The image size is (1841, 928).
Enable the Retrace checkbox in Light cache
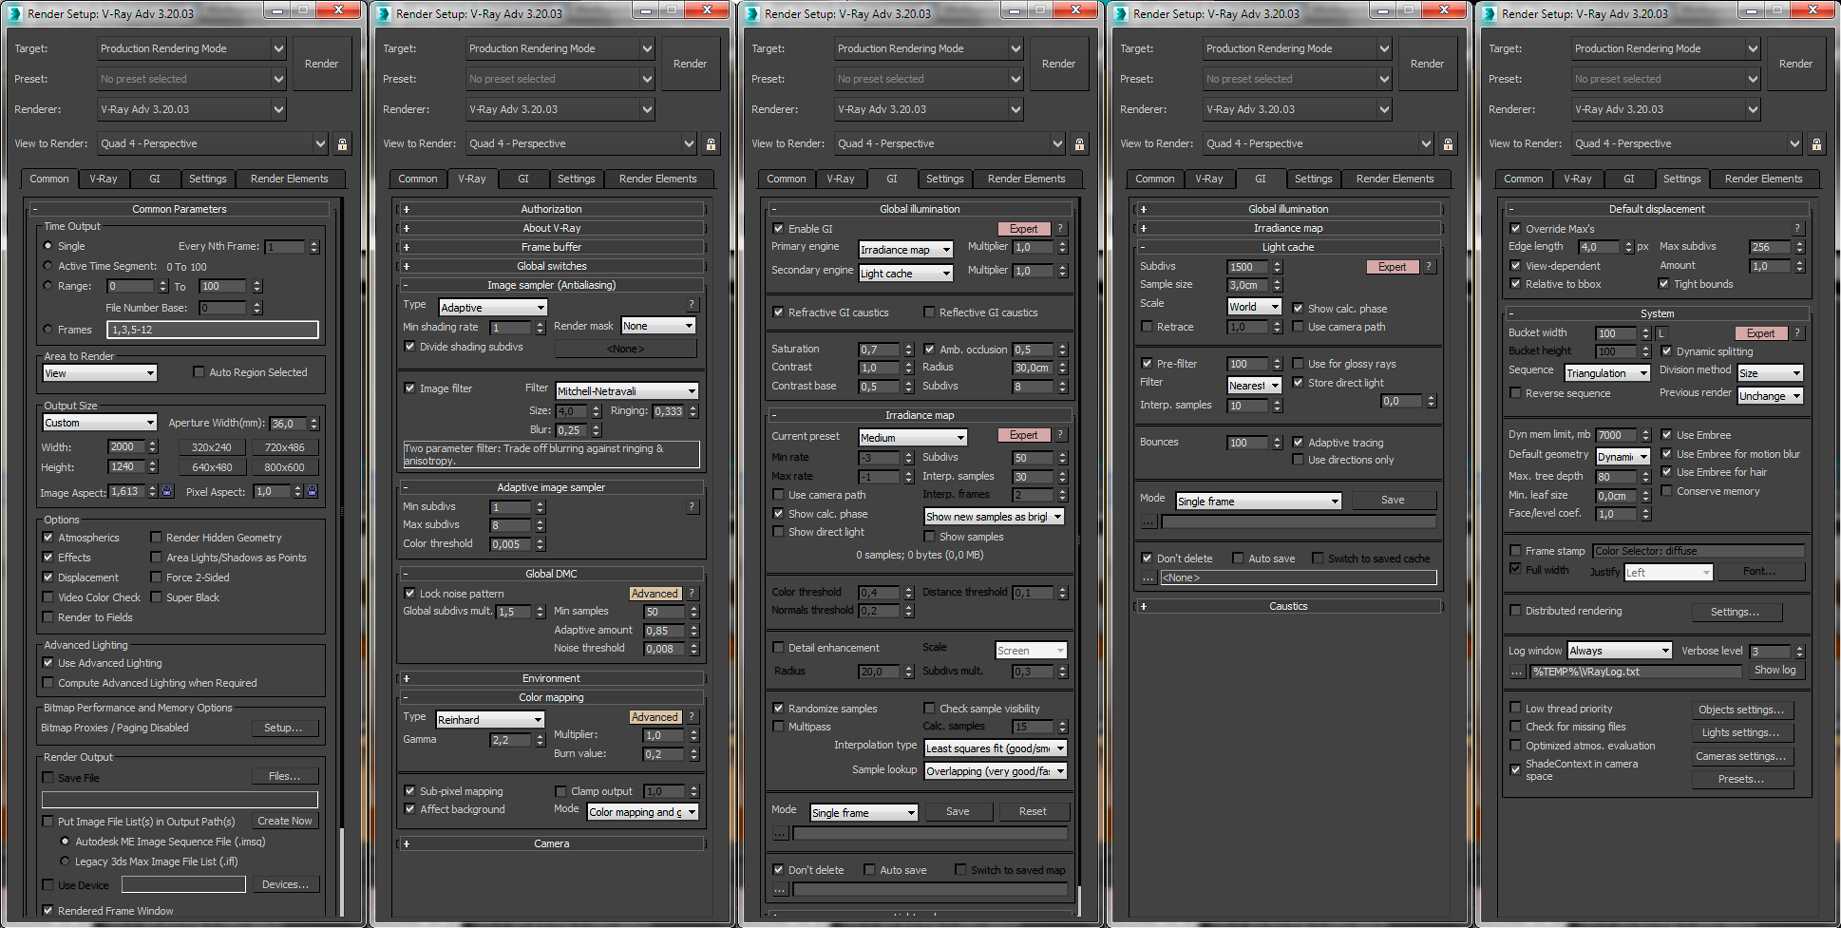coord(1147,327)
